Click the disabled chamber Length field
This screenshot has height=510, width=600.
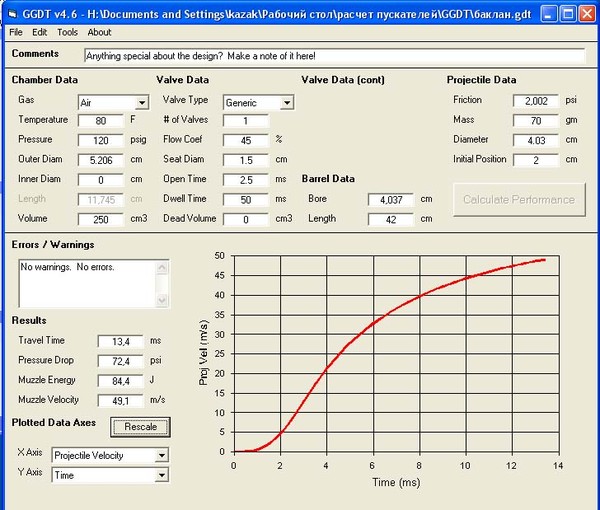point(101,200)
